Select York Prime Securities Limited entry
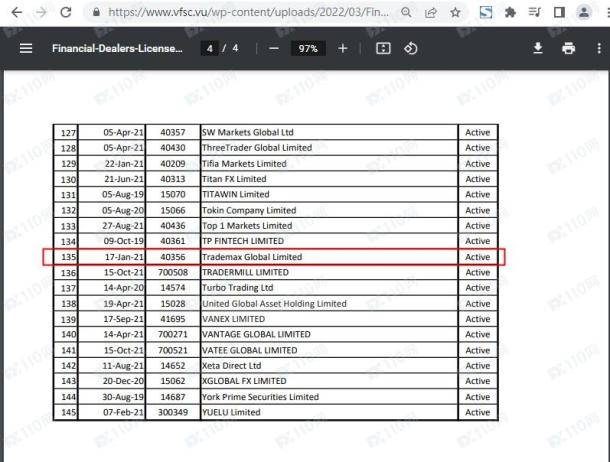610x462 pixels. [x=260, y=397]
